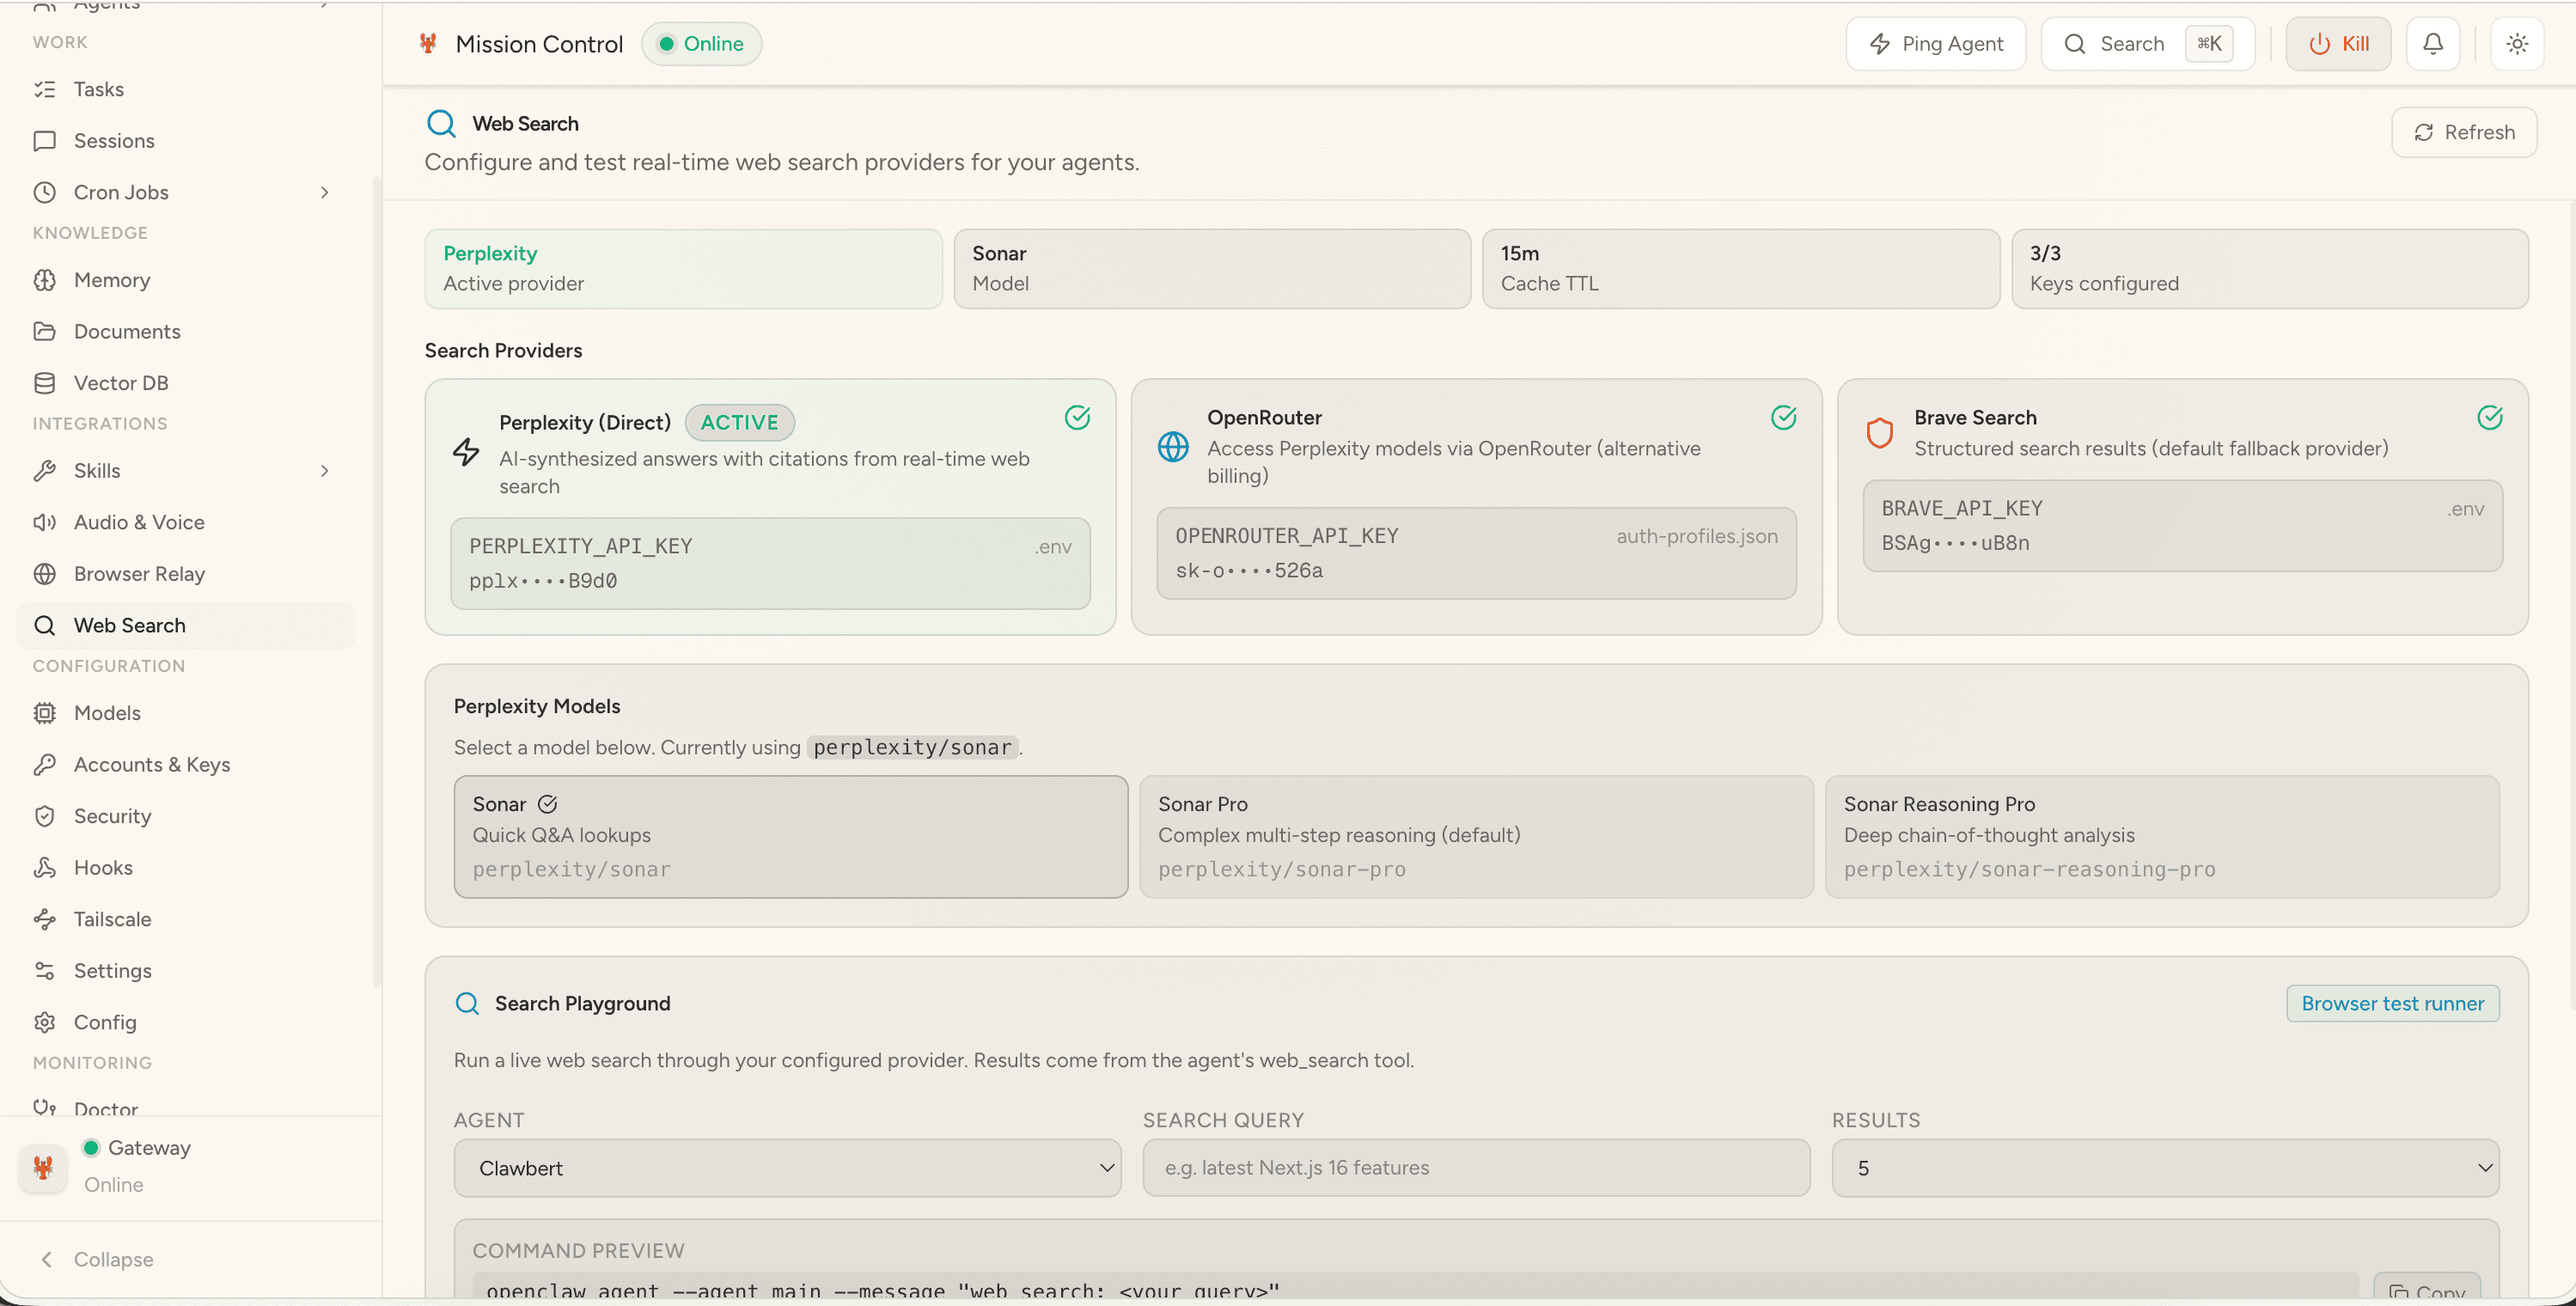Screen dimensions: 2576x1306
Task: Open the Security configuration page
Action: [113, 815]
